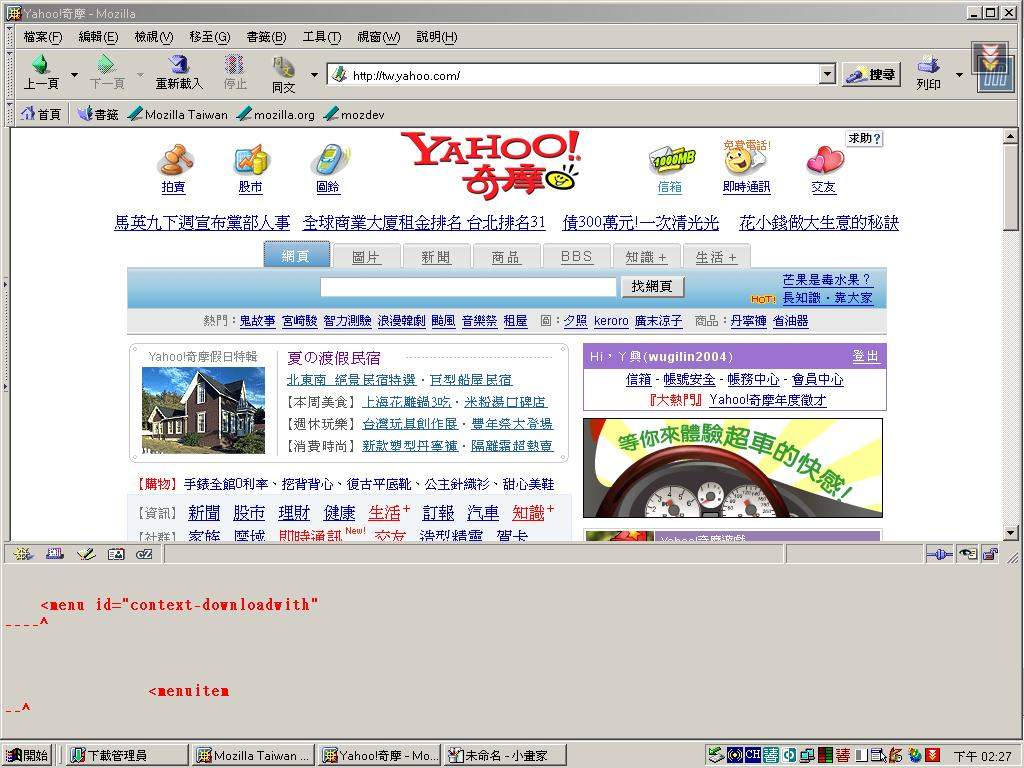The width and height of the screenshot is (1024, 768).
Task: Click the 求助 help link
Action: coord(865,138)
